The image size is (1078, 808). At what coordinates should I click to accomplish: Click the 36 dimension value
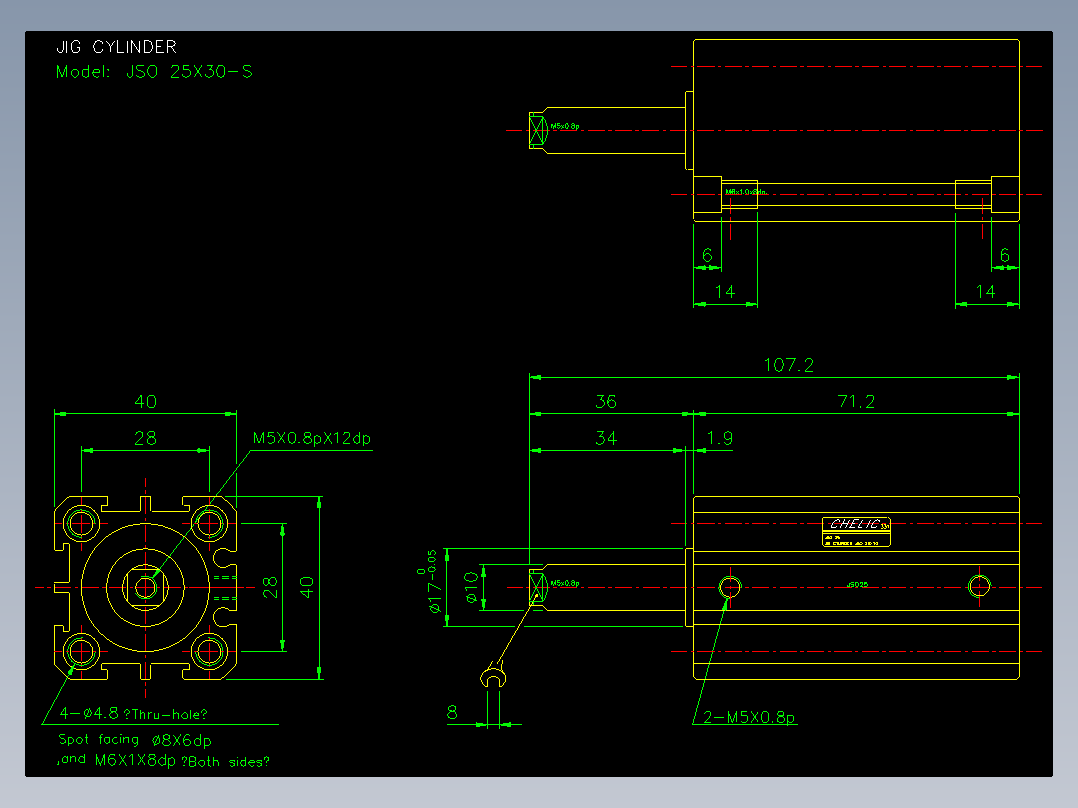(x=606, y=402)
